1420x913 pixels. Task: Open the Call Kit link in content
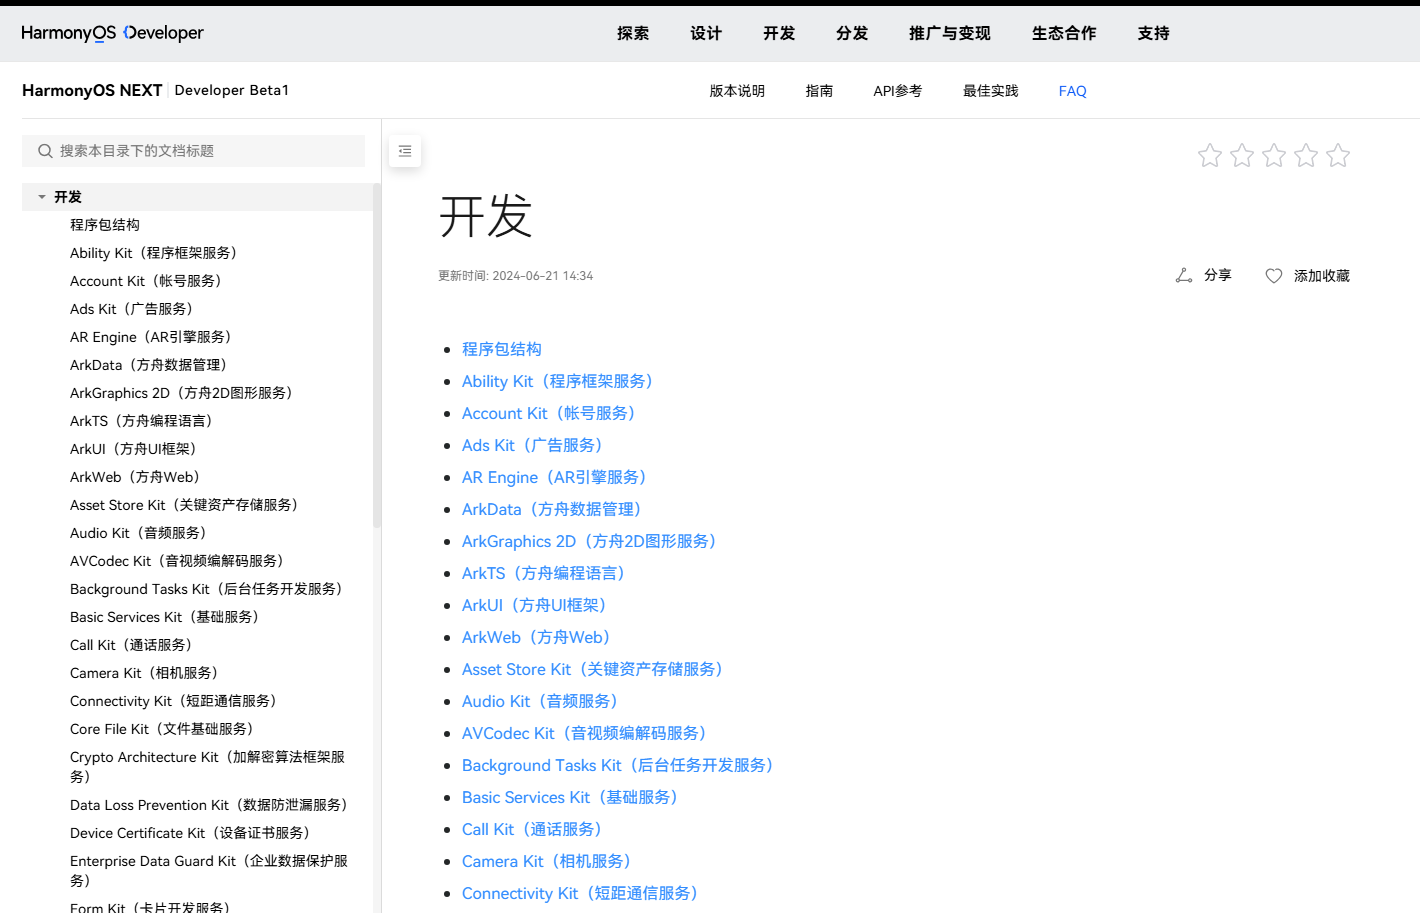point(536,829)
